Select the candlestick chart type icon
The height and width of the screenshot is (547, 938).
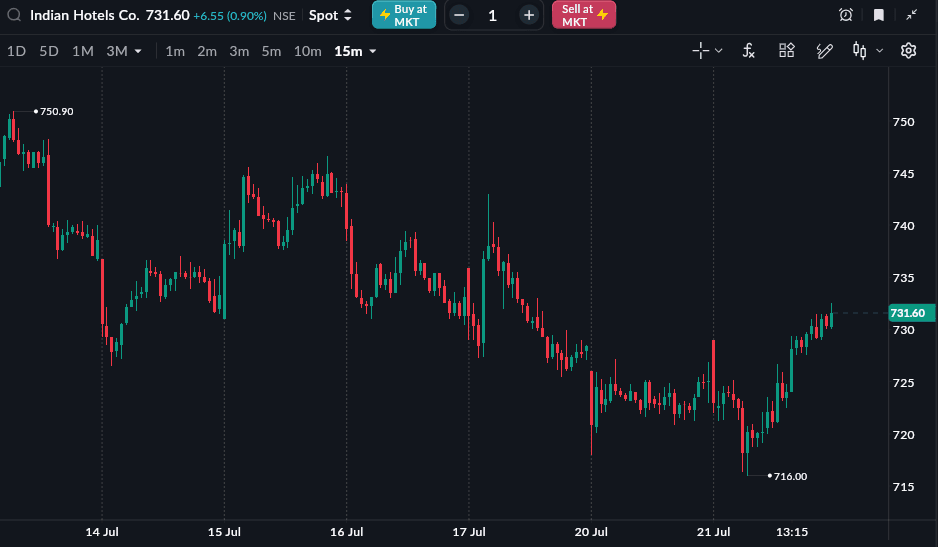(860, 51)
